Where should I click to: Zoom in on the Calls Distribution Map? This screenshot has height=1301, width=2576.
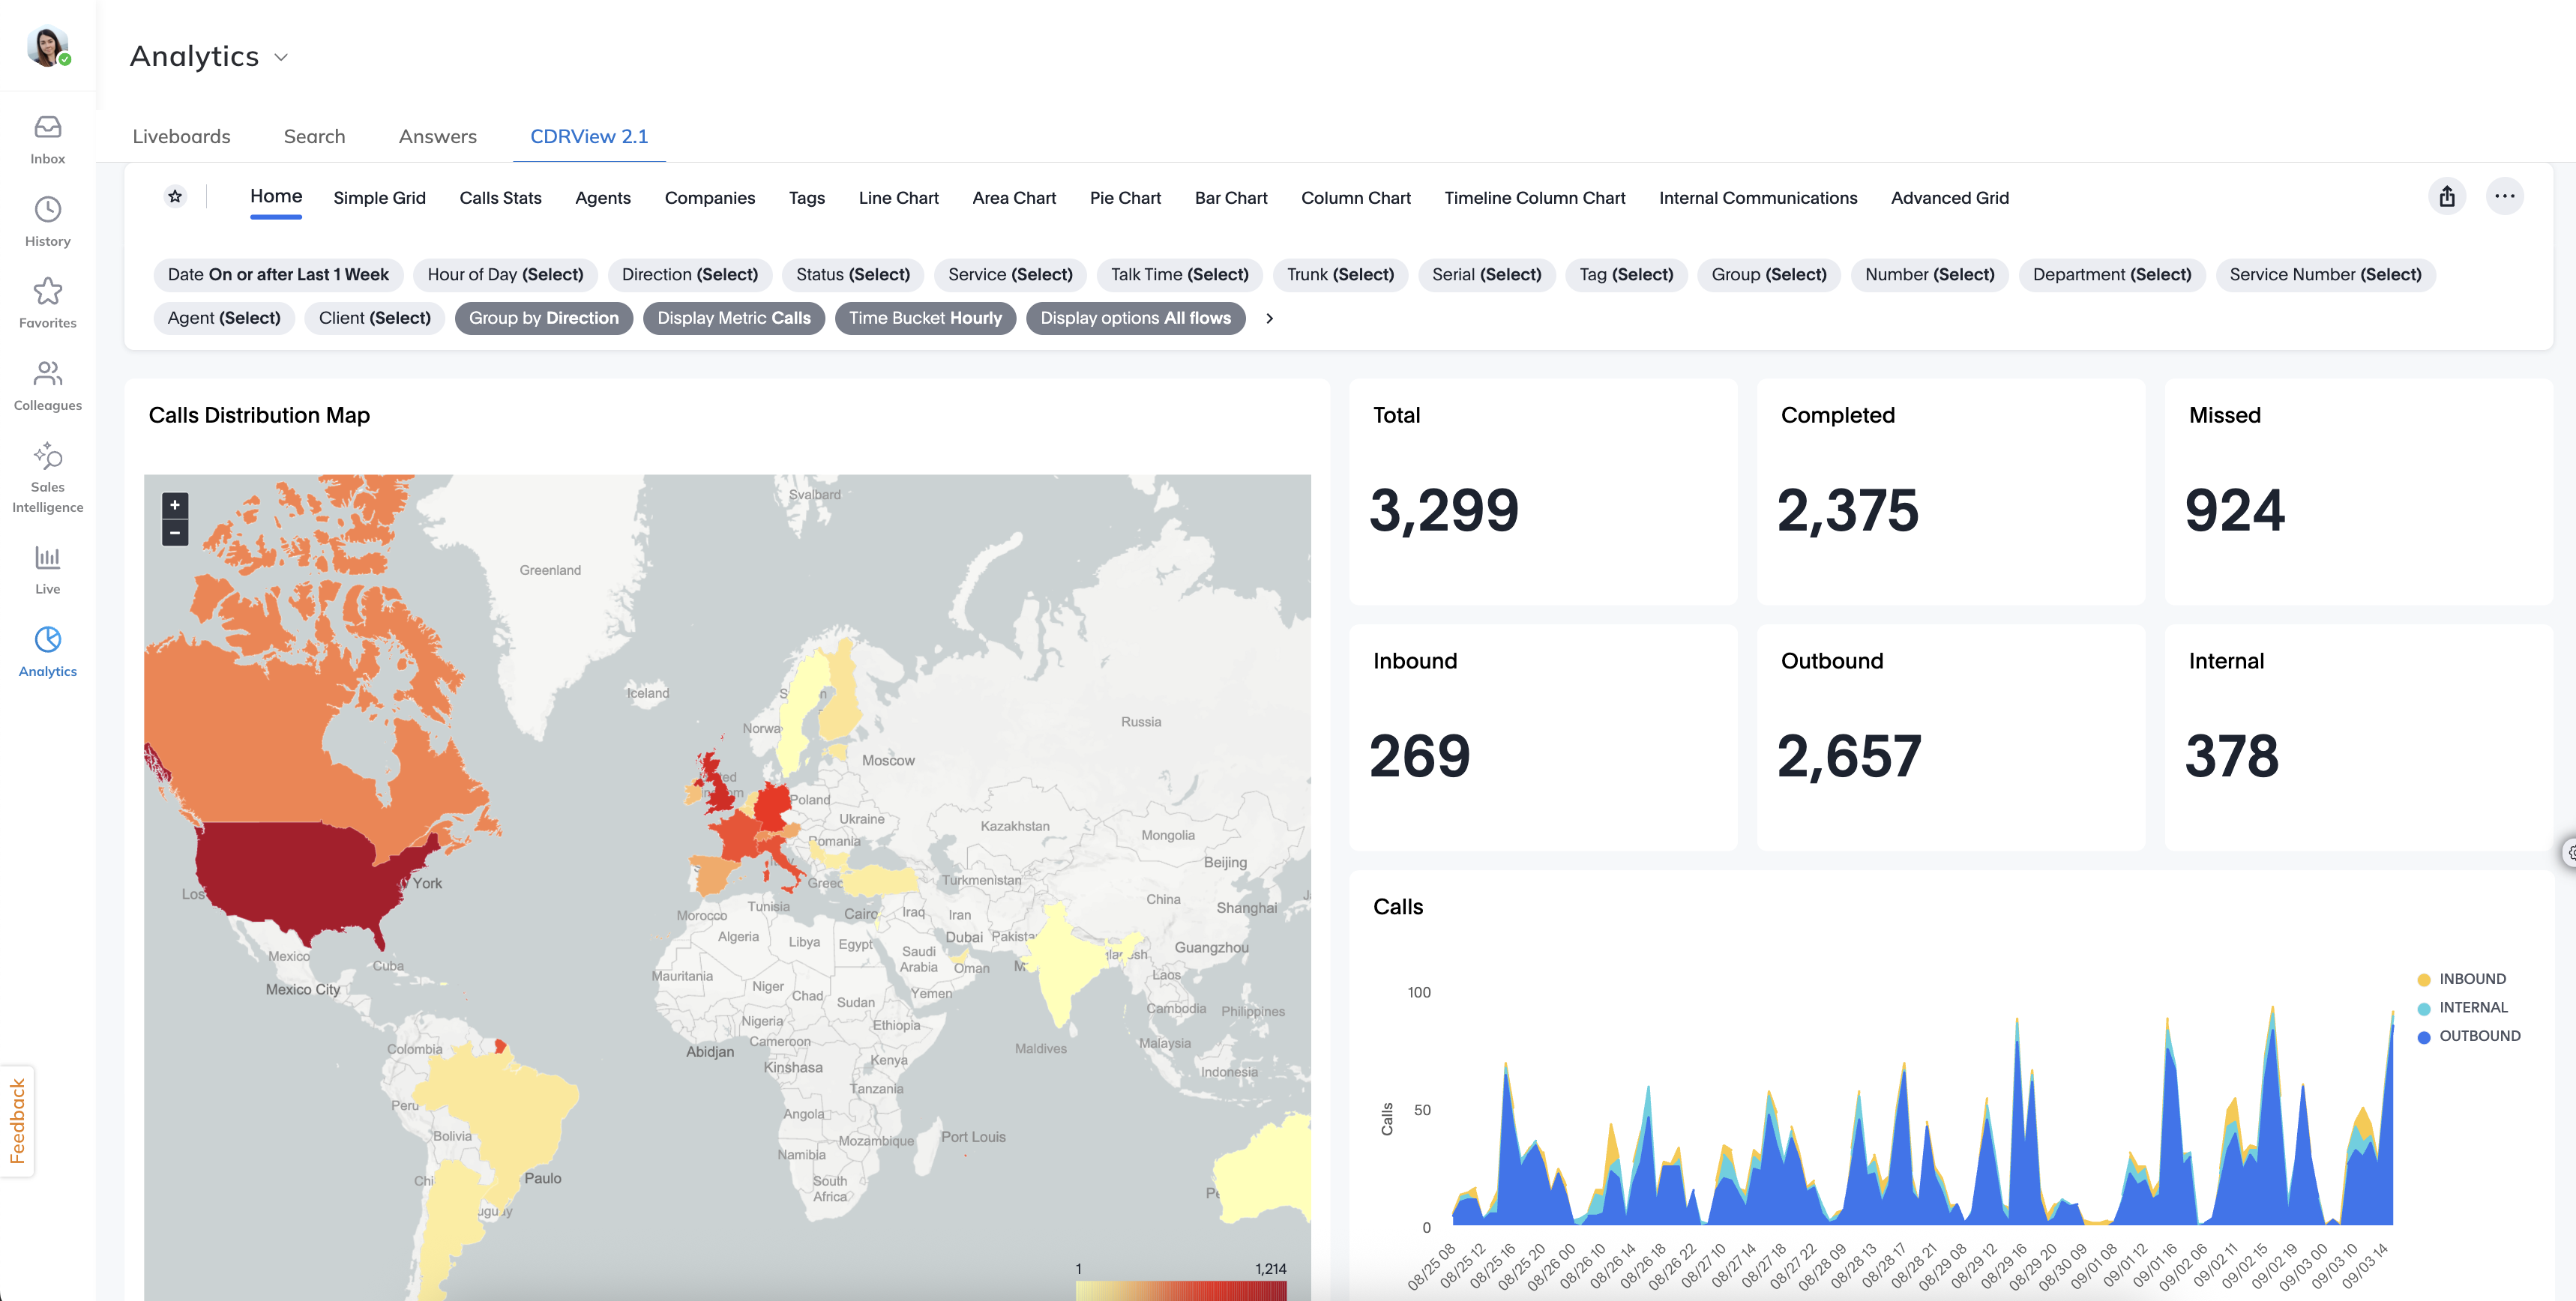click(174, 504)
